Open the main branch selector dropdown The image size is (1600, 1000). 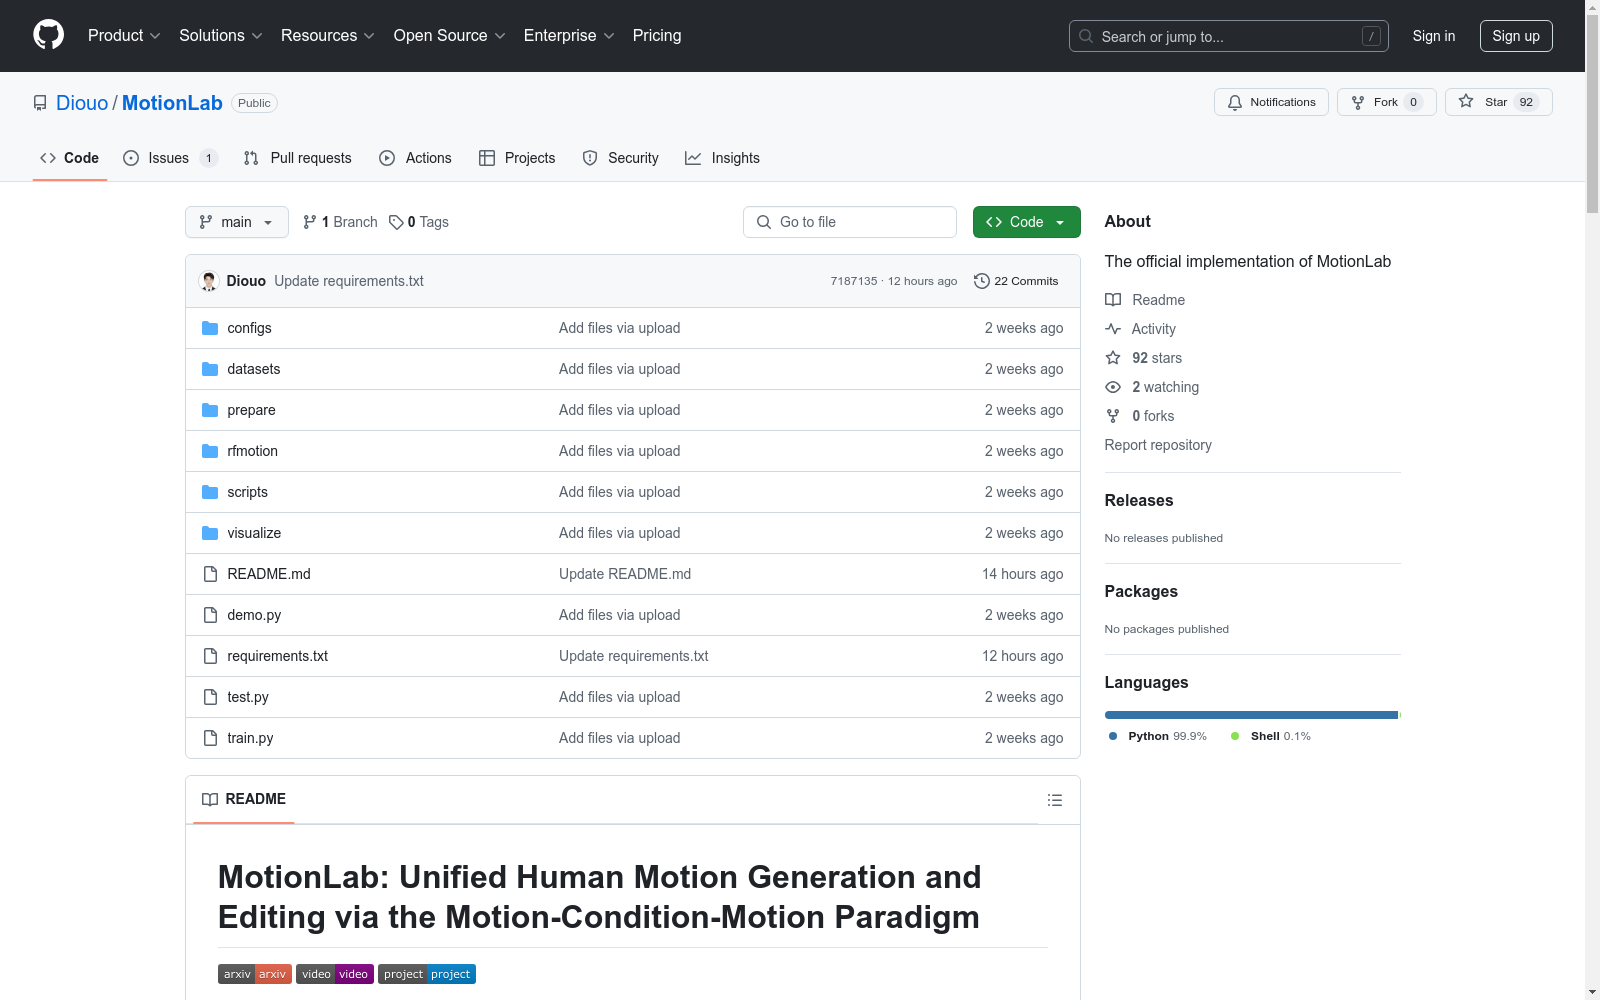click(x=237, y=222)
